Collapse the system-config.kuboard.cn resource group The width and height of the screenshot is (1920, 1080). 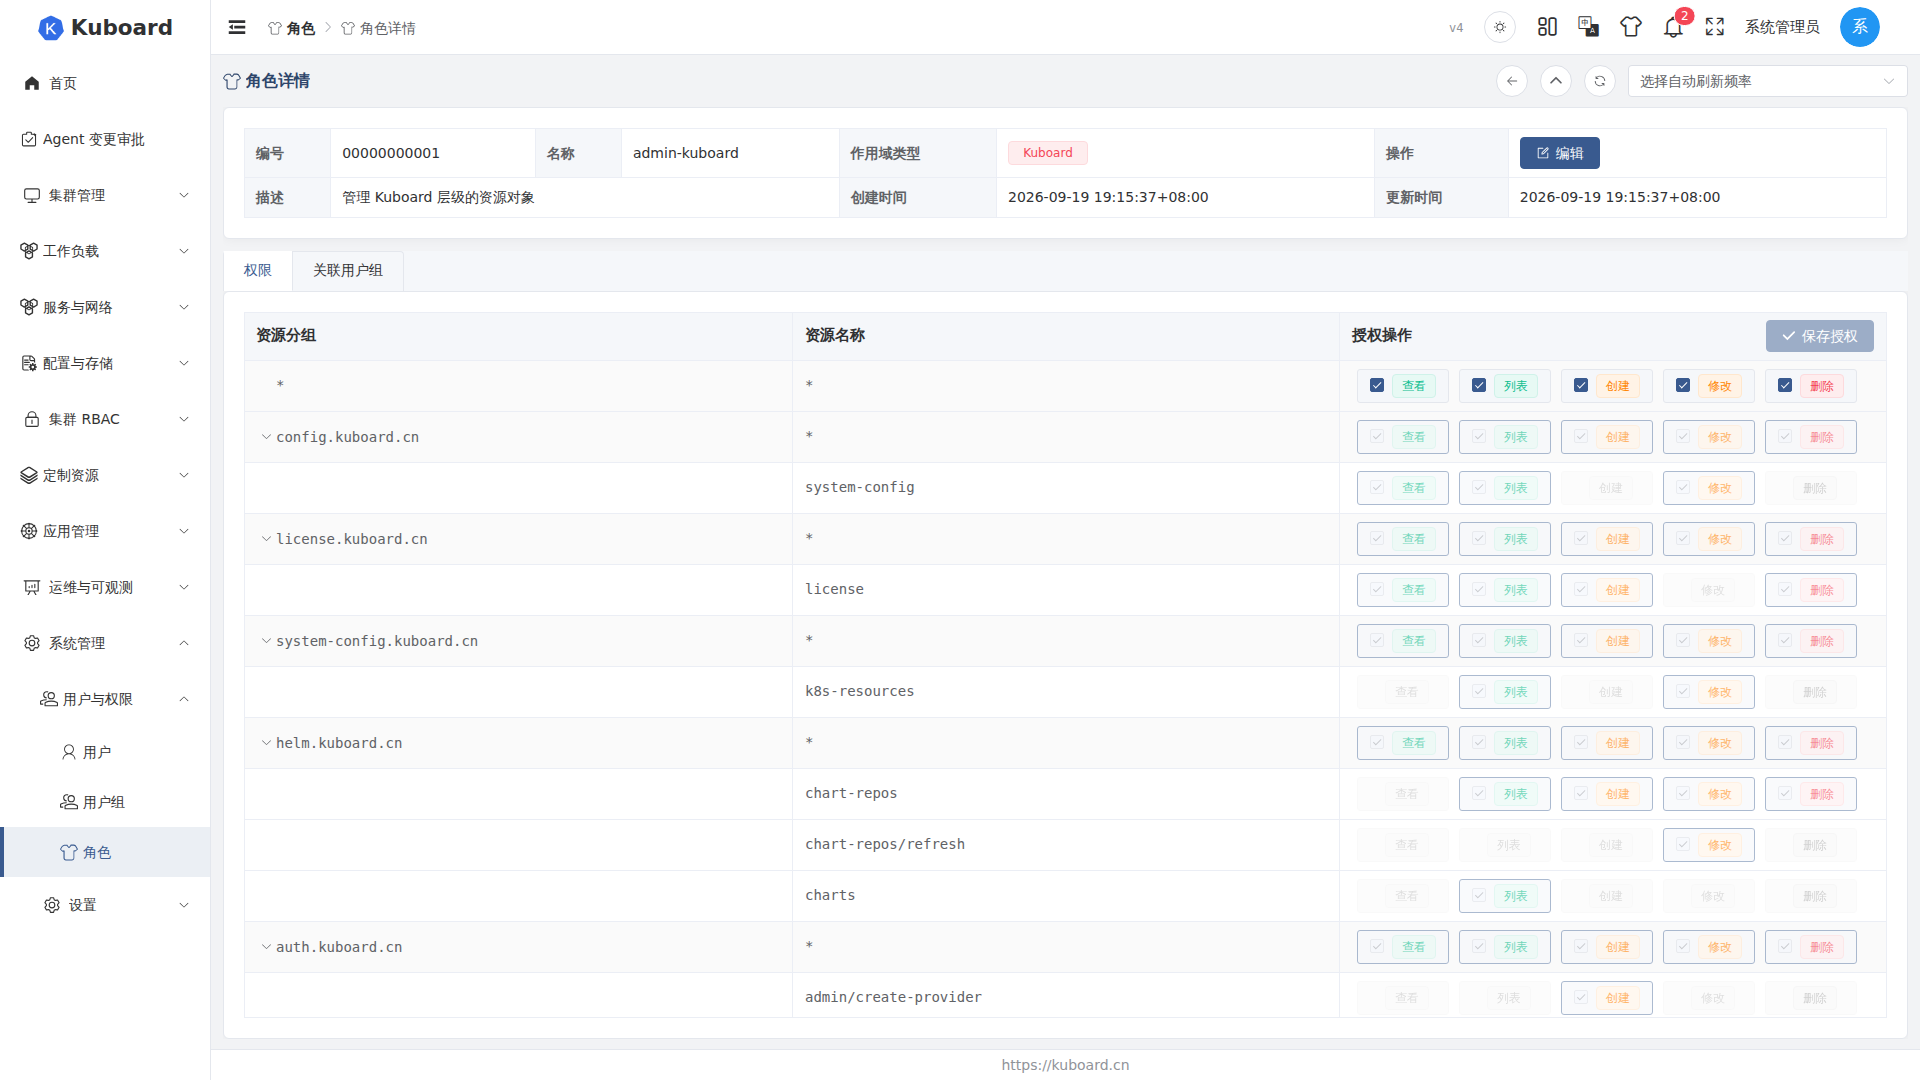[266, 641]
